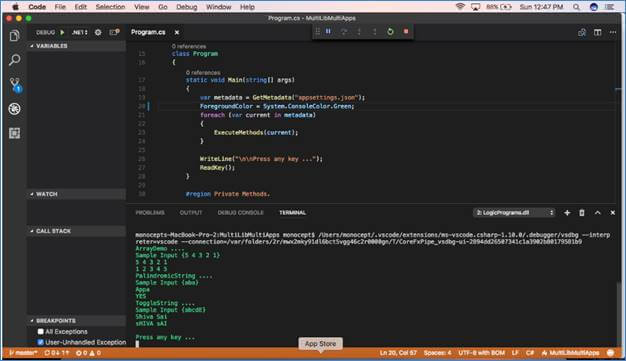626x361 pixels.
Task: Click the feedback smiley in status bar
Action: (x=610, y=353)
